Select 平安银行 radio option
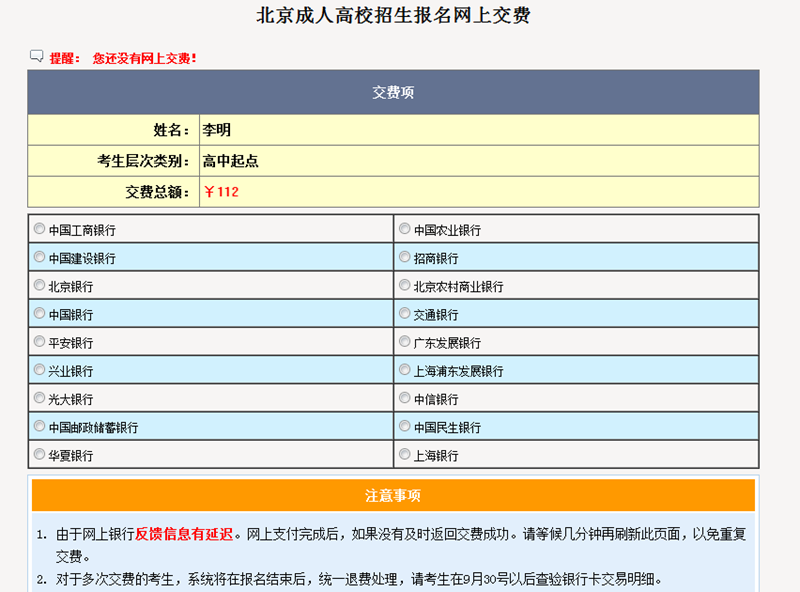 (40, 341)
